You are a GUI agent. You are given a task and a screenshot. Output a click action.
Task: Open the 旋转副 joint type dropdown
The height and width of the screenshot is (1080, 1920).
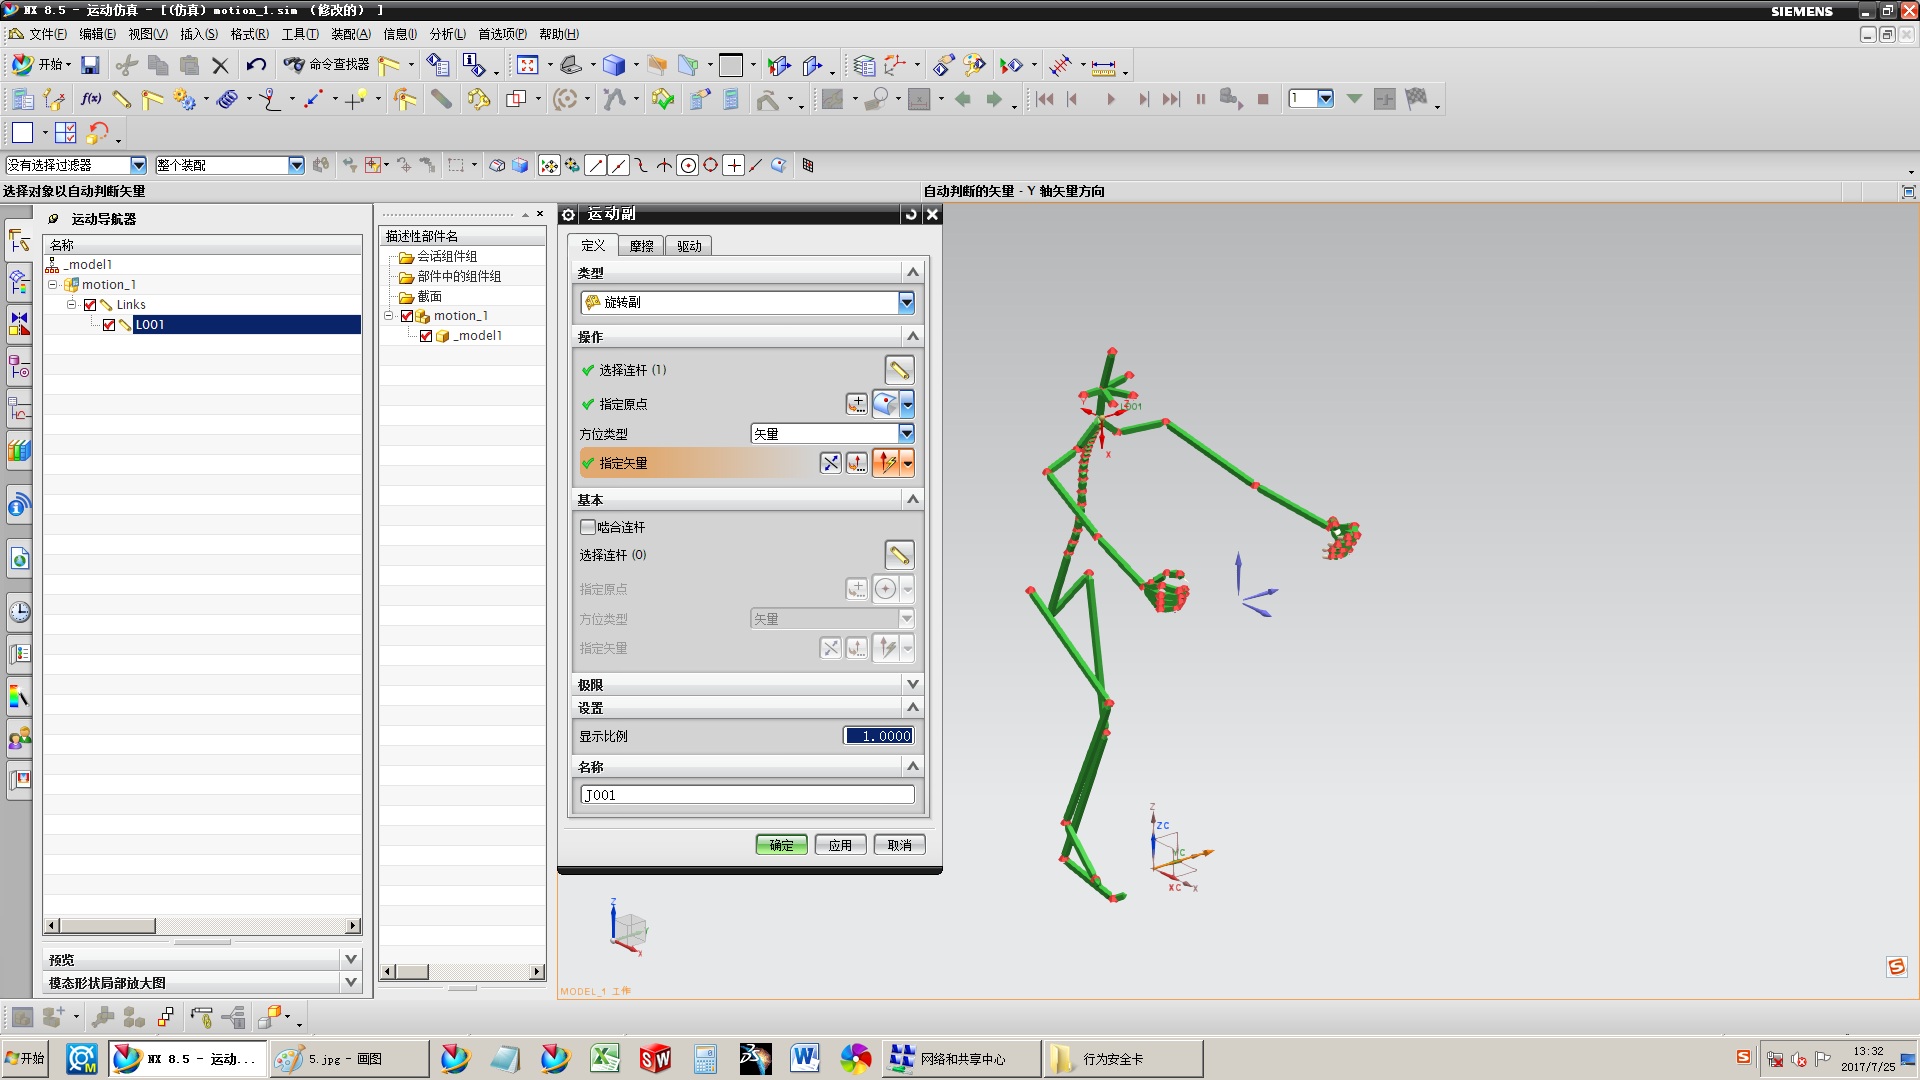906,302
